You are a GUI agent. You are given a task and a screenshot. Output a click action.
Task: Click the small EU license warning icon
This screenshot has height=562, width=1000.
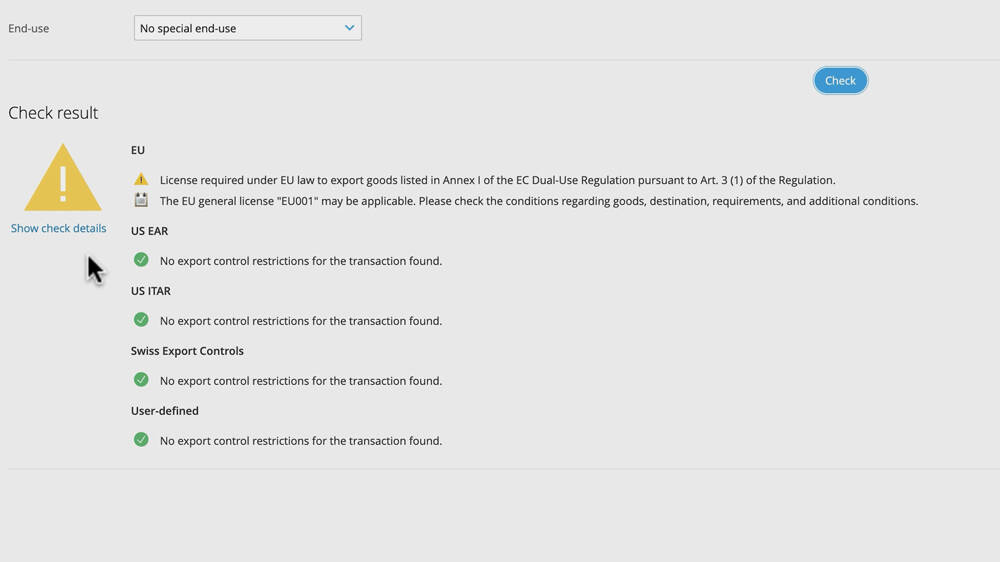tap(141, 179)
